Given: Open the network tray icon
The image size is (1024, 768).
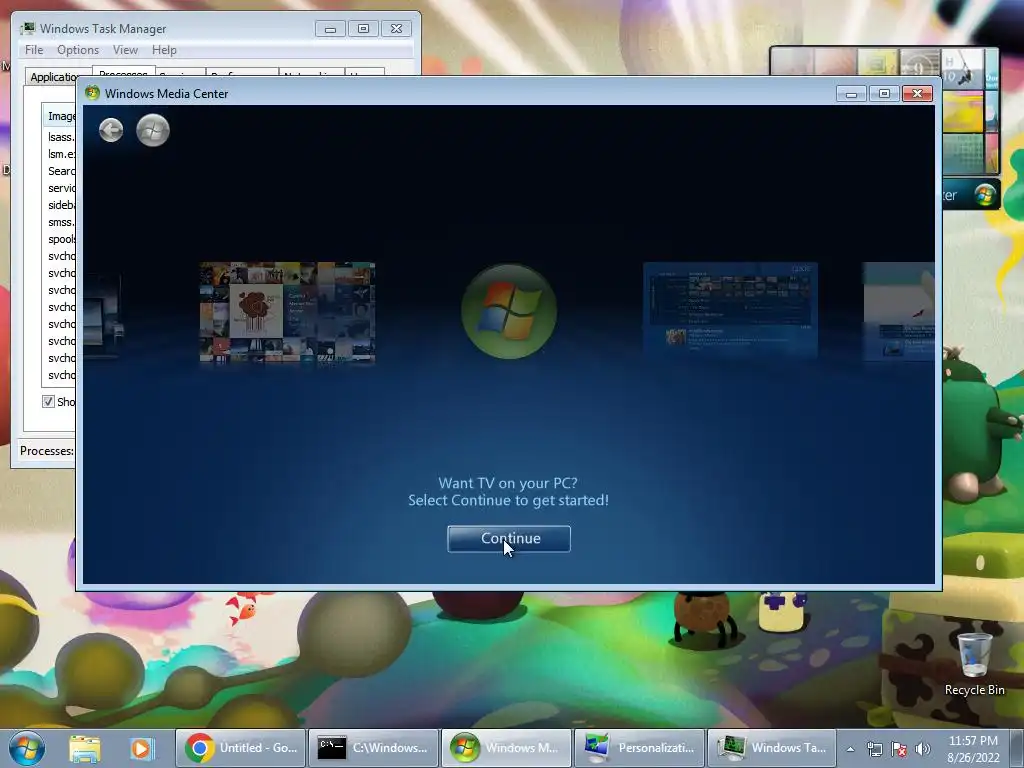Looking at the screenshot, I should click(x=874, y=749).
